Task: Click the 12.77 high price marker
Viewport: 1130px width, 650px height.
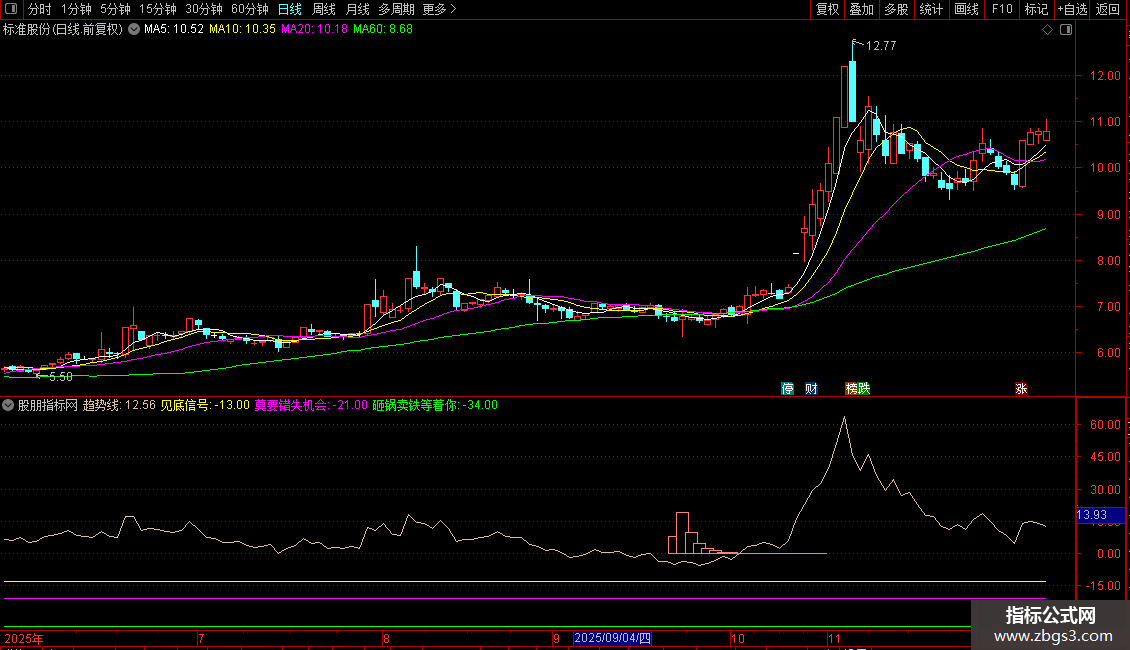Action: point(880,45)
